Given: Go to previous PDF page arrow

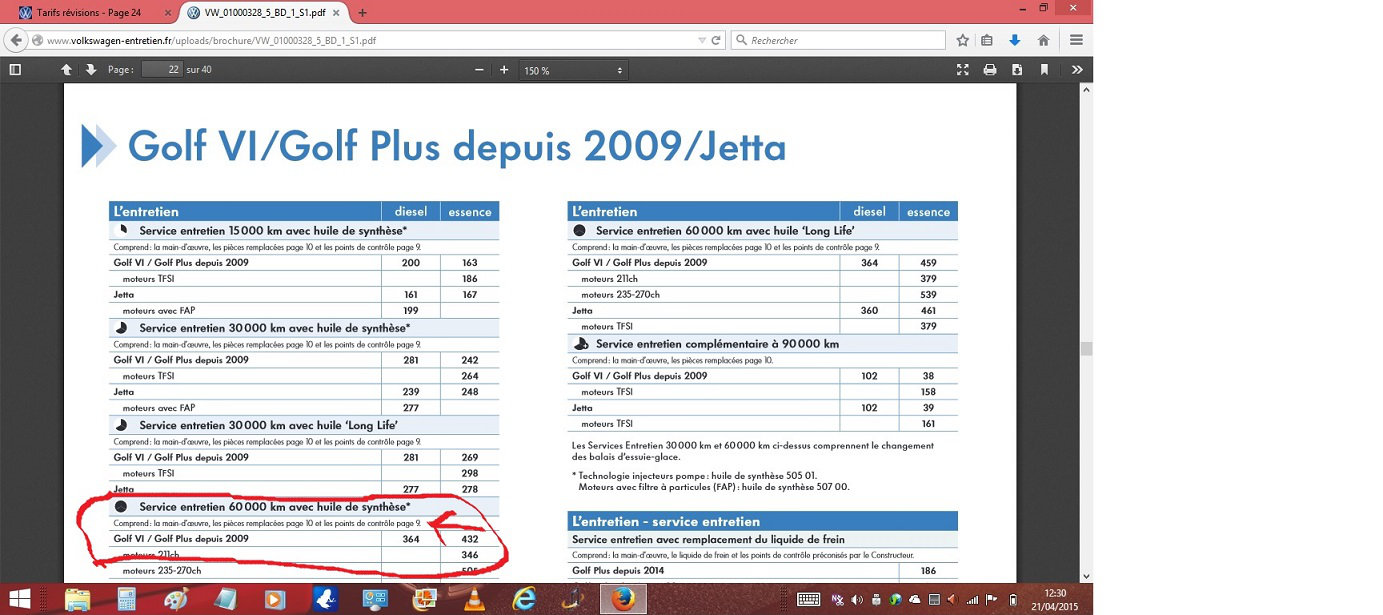Looking at the screenshot, I should click(x=66, y=70).
